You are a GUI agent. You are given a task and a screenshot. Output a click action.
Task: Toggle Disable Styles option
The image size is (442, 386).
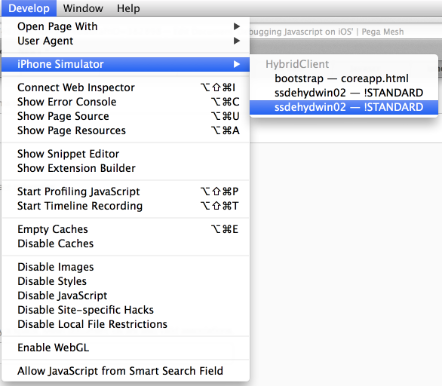coord(126,281)
